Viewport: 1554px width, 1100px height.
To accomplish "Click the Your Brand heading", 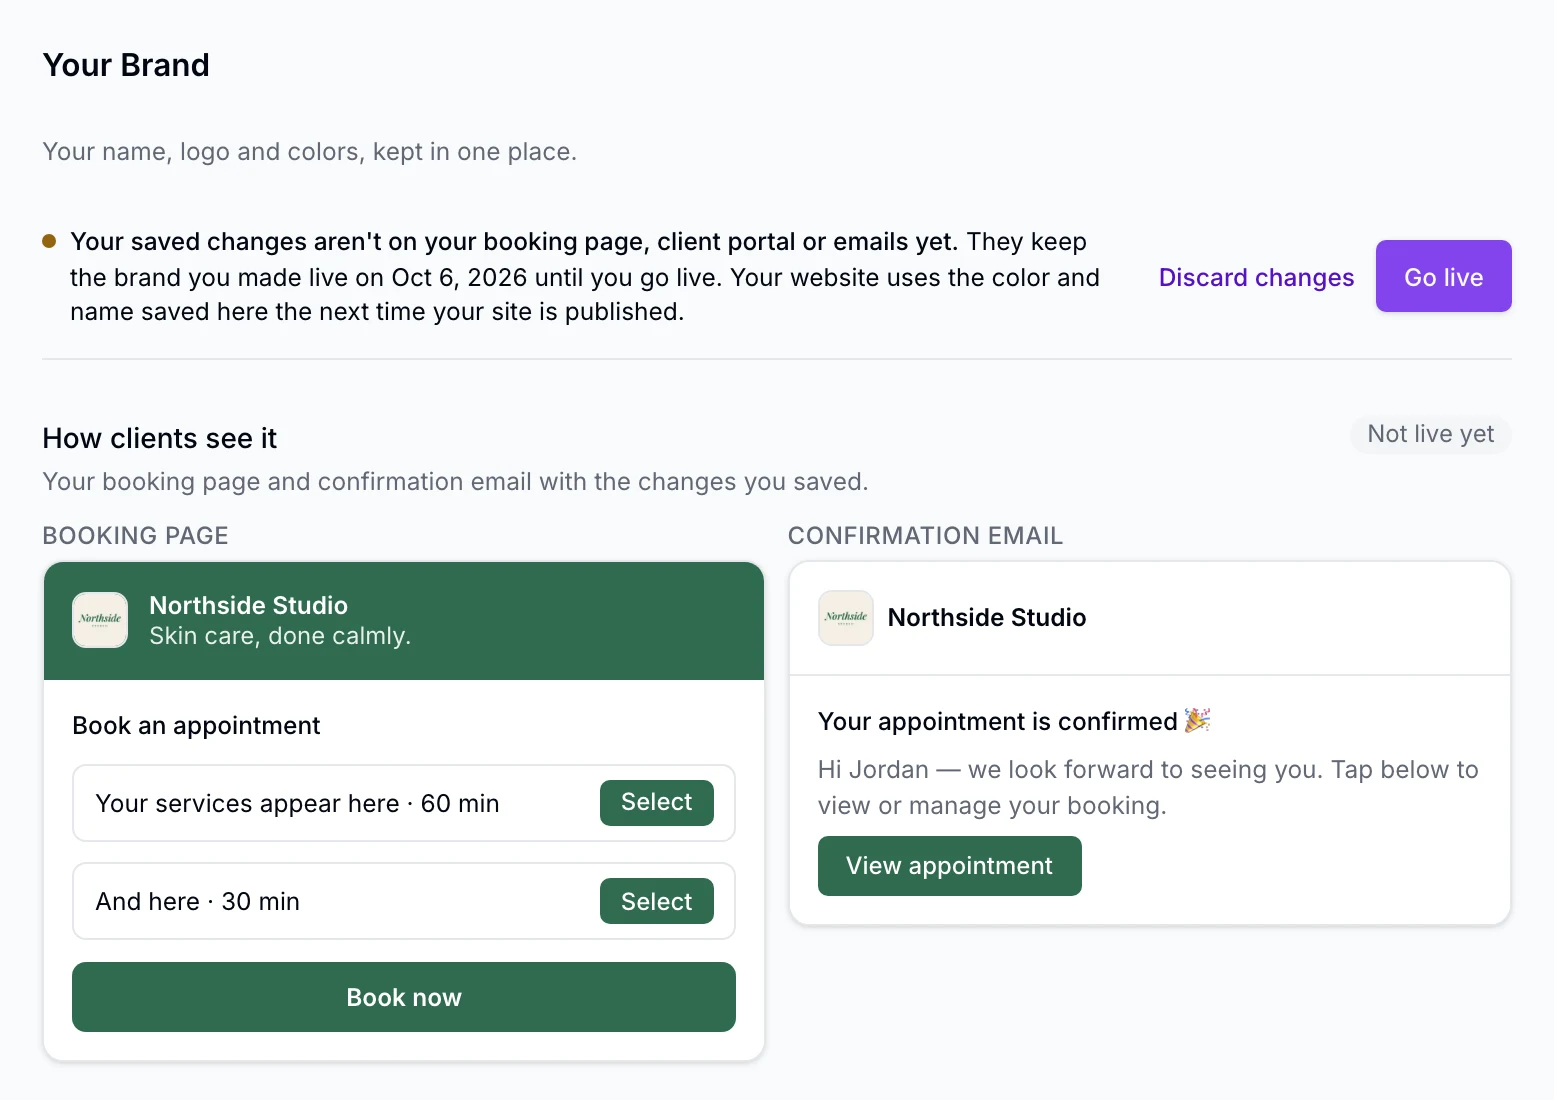I will point(126,65).
